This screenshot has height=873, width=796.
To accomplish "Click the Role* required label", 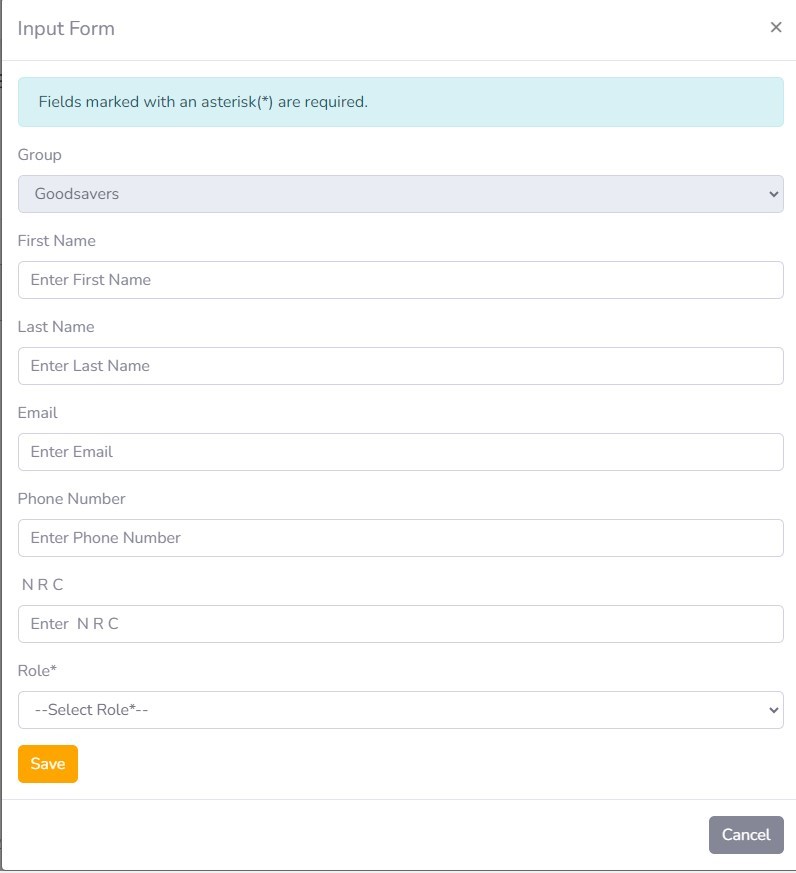I will pyautogui.click(x=37, y=671).
